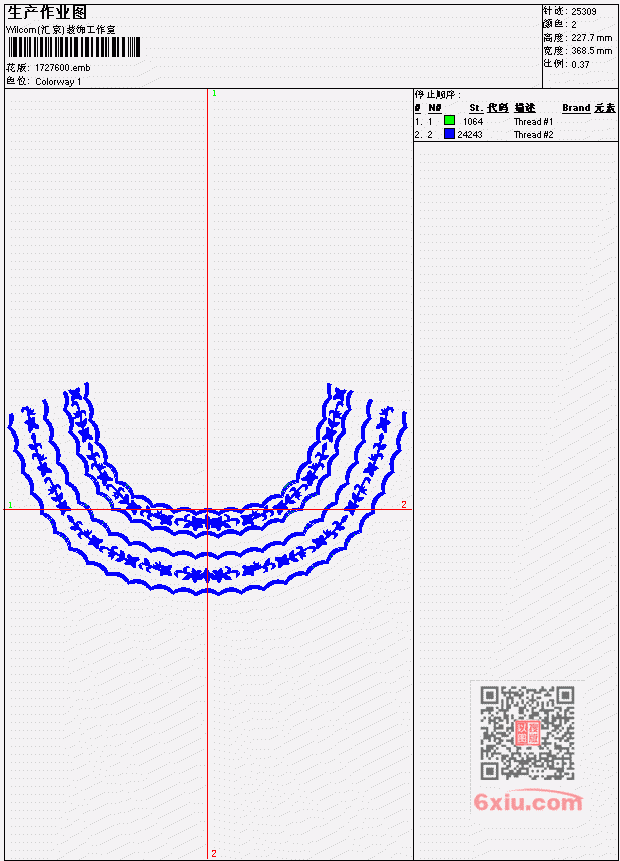This screenshot has width=620, height=861.
Task: Click the green Thread #1 color swatch
Action: tap(449, 120)
